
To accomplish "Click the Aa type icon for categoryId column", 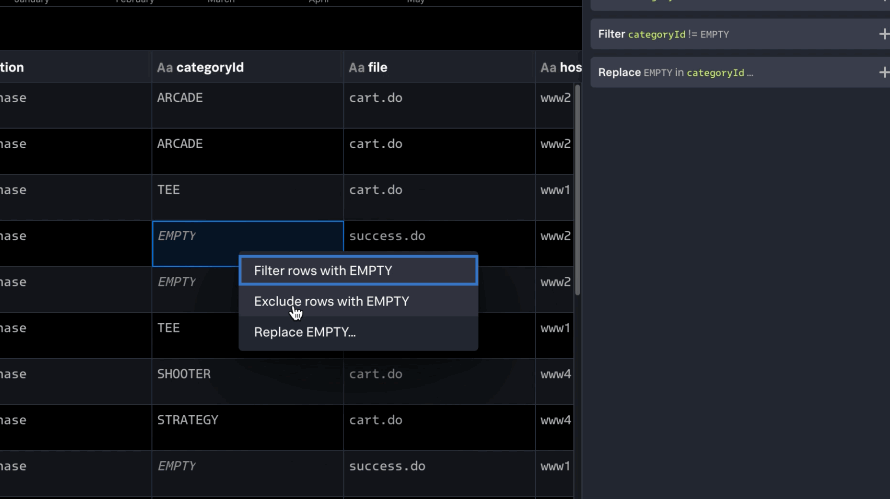I will (x=165, y=68).
